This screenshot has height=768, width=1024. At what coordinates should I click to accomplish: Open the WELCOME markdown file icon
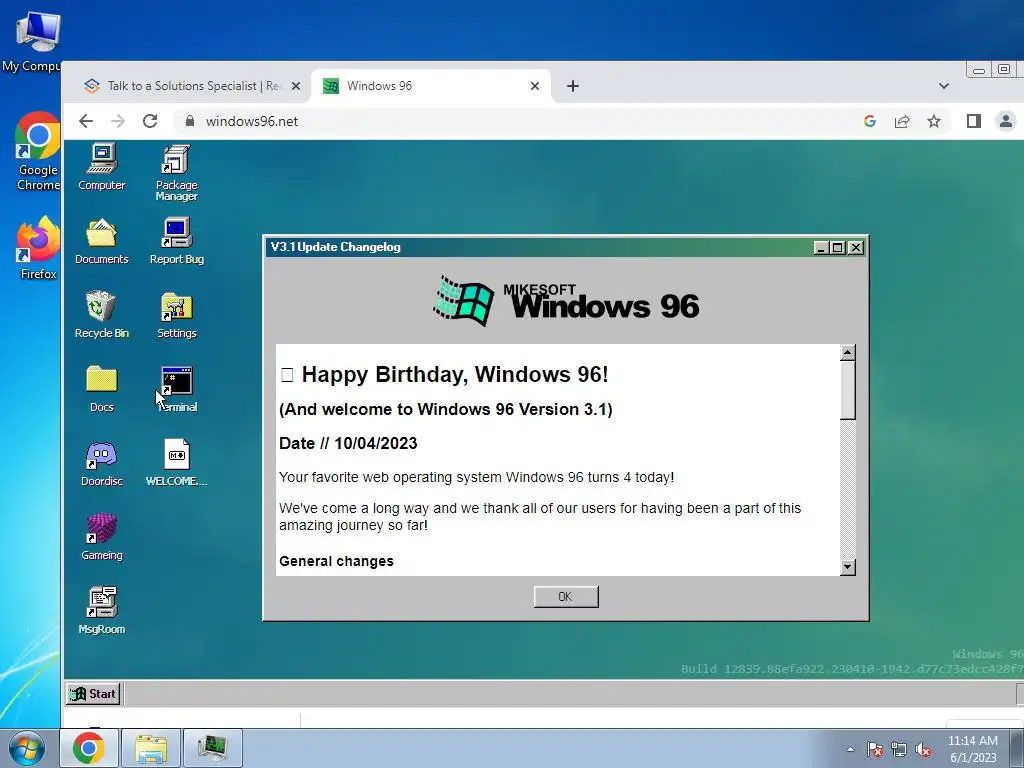pyautogui.click(x=176, y=463)
